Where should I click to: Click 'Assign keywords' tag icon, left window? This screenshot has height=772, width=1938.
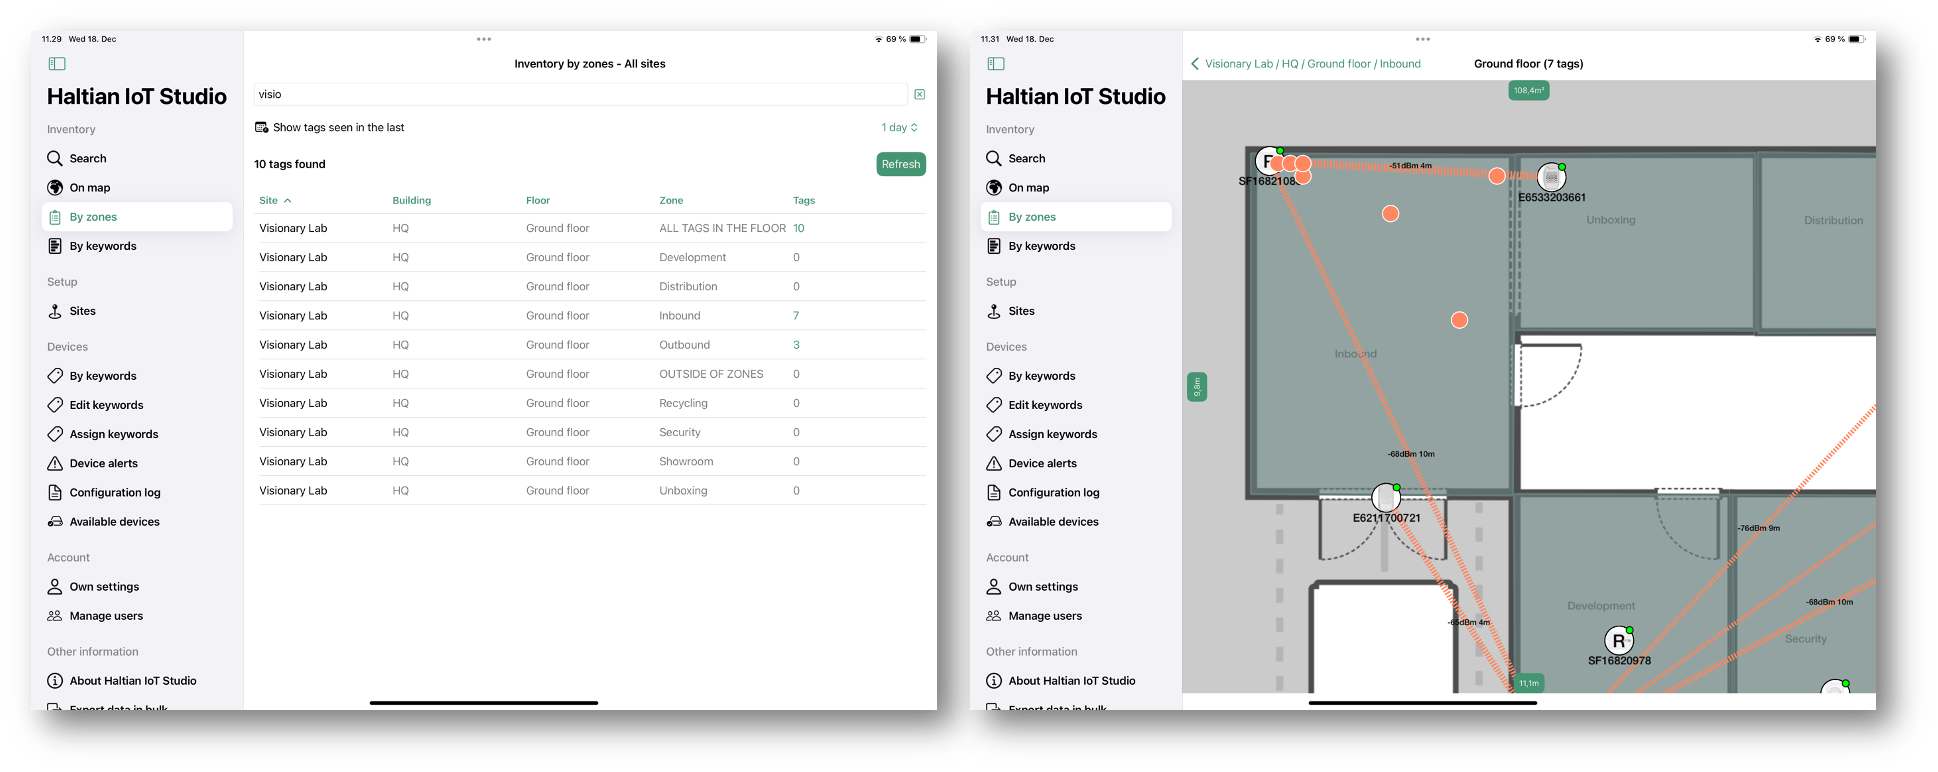(x=55, y=434)
